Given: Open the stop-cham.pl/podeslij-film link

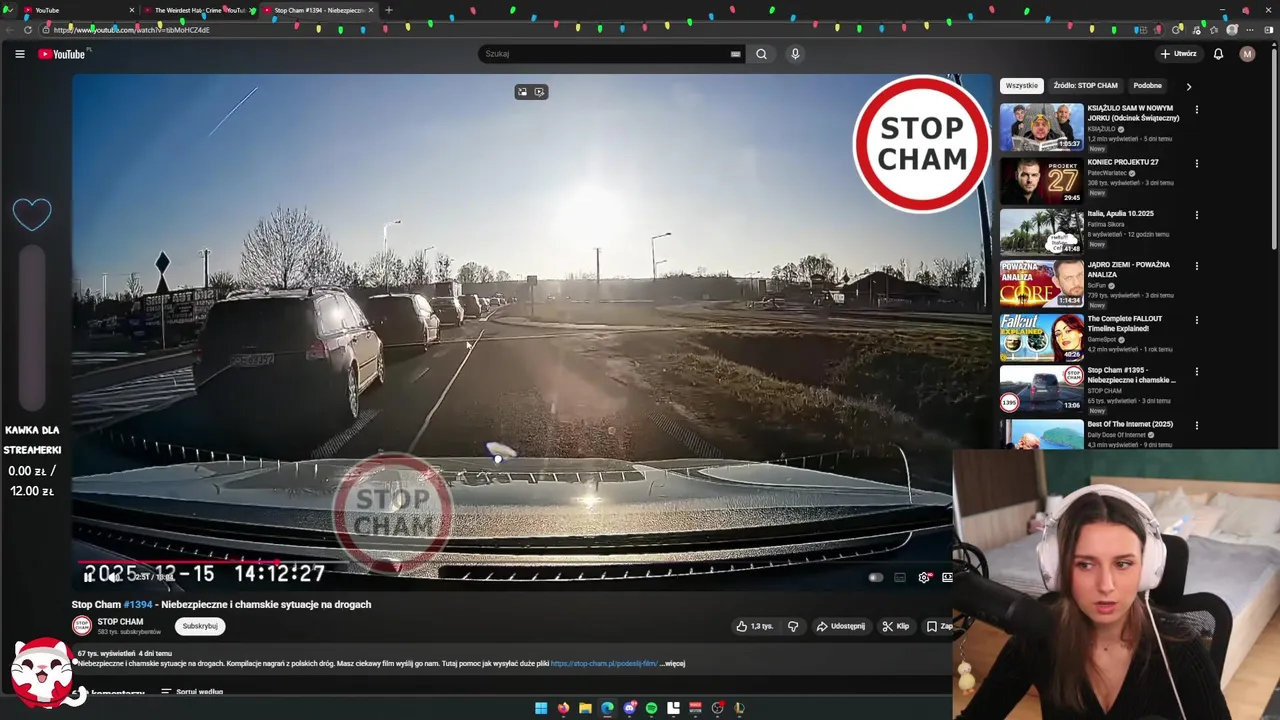Looking at the screenshot, I should tap(604, 663).
